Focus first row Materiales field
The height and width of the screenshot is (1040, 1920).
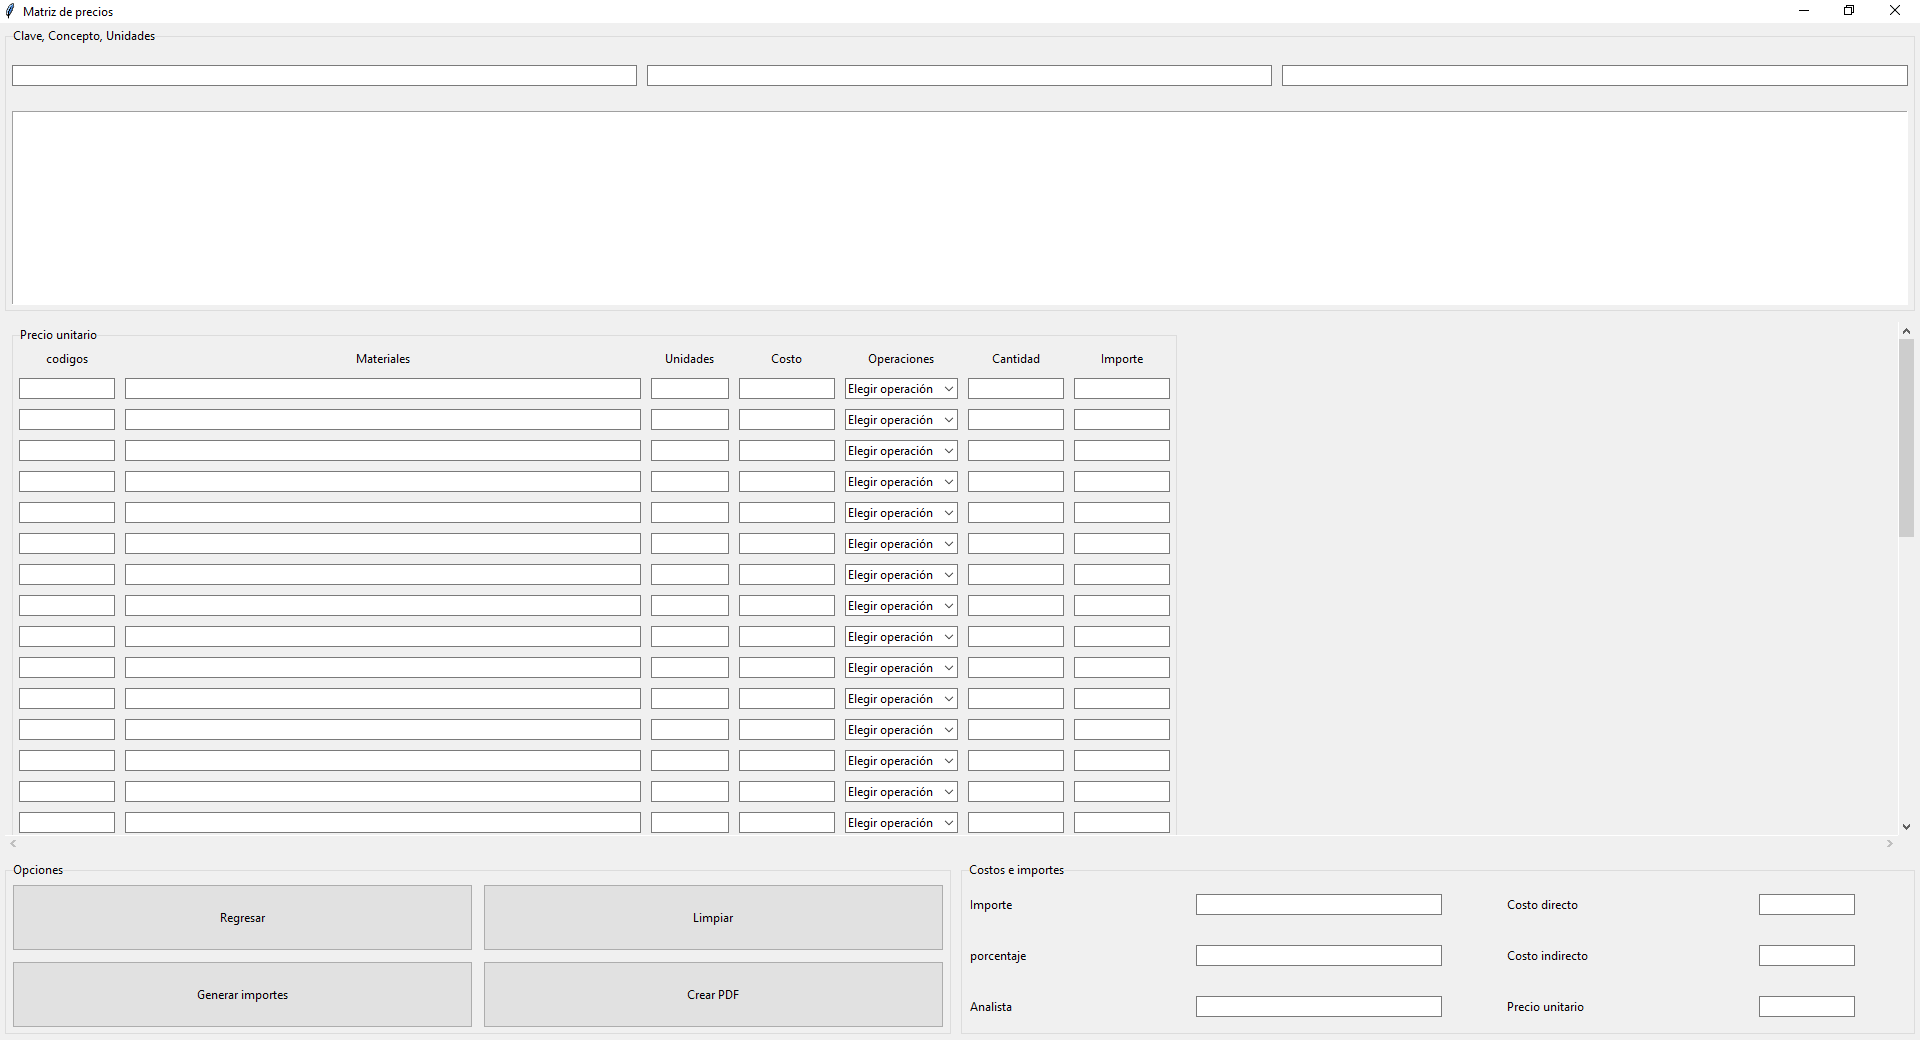tap(383, 389)
